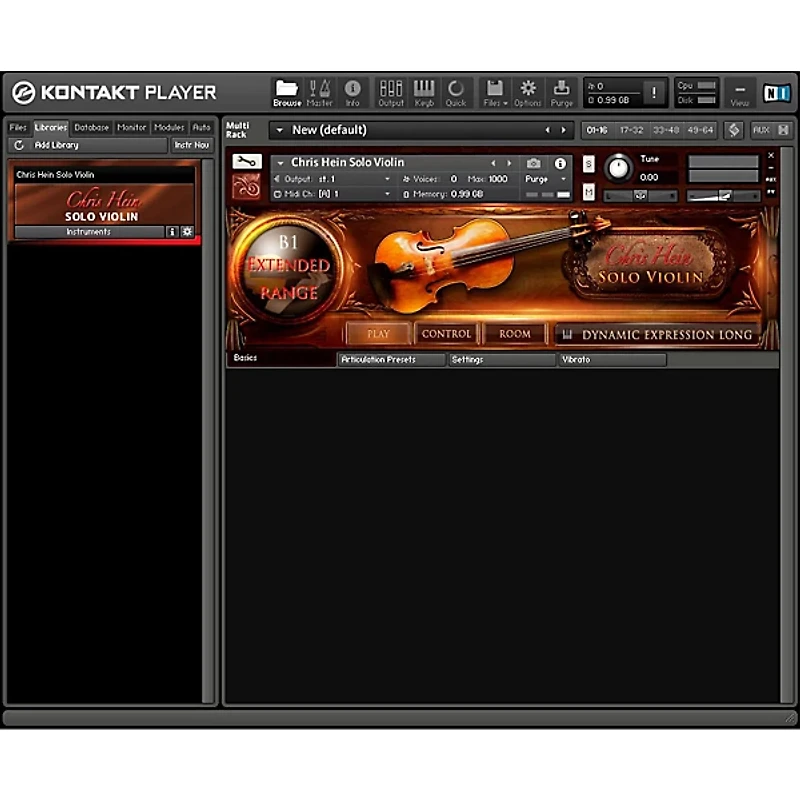Open the PLAY page
This screenshot has width=800, height=800.
(x=378, y=334)
